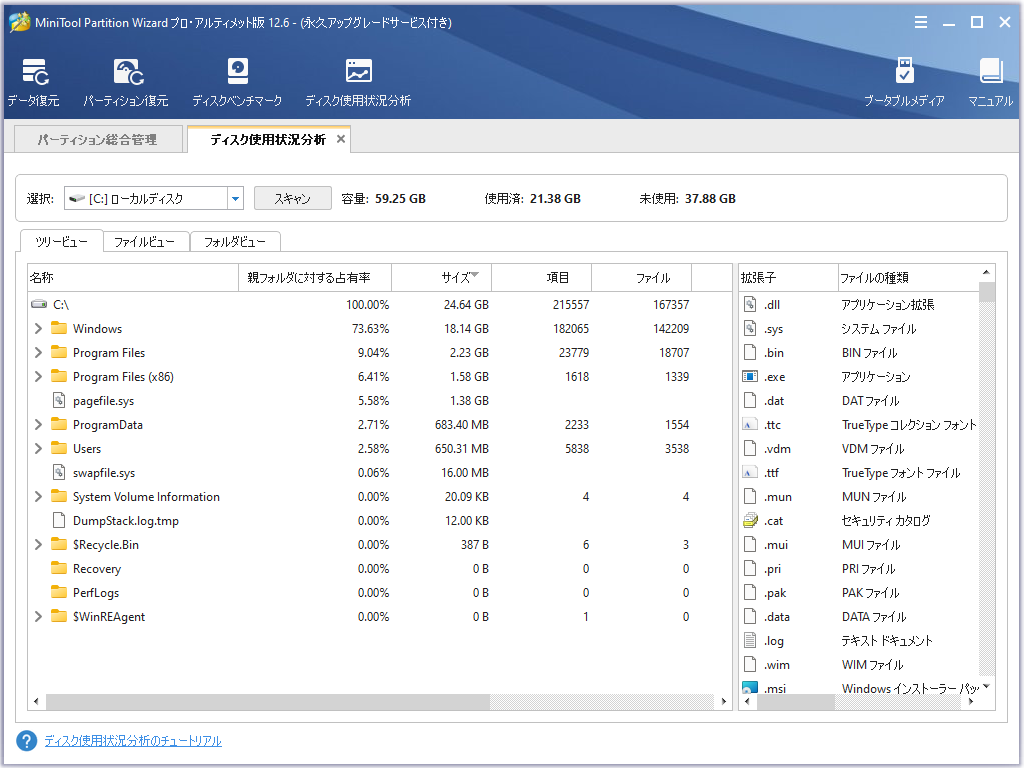The width and height of the screenshot is (1030, 768).
Task: Sort by サイズ column header
Action: [441, 277]
